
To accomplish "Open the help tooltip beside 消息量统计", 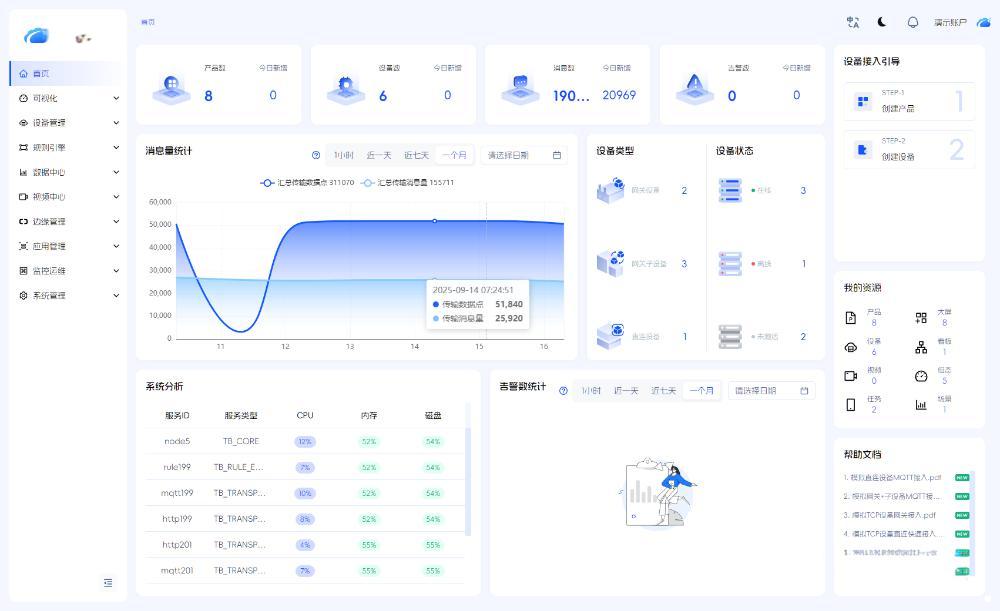I will point(314,155).
